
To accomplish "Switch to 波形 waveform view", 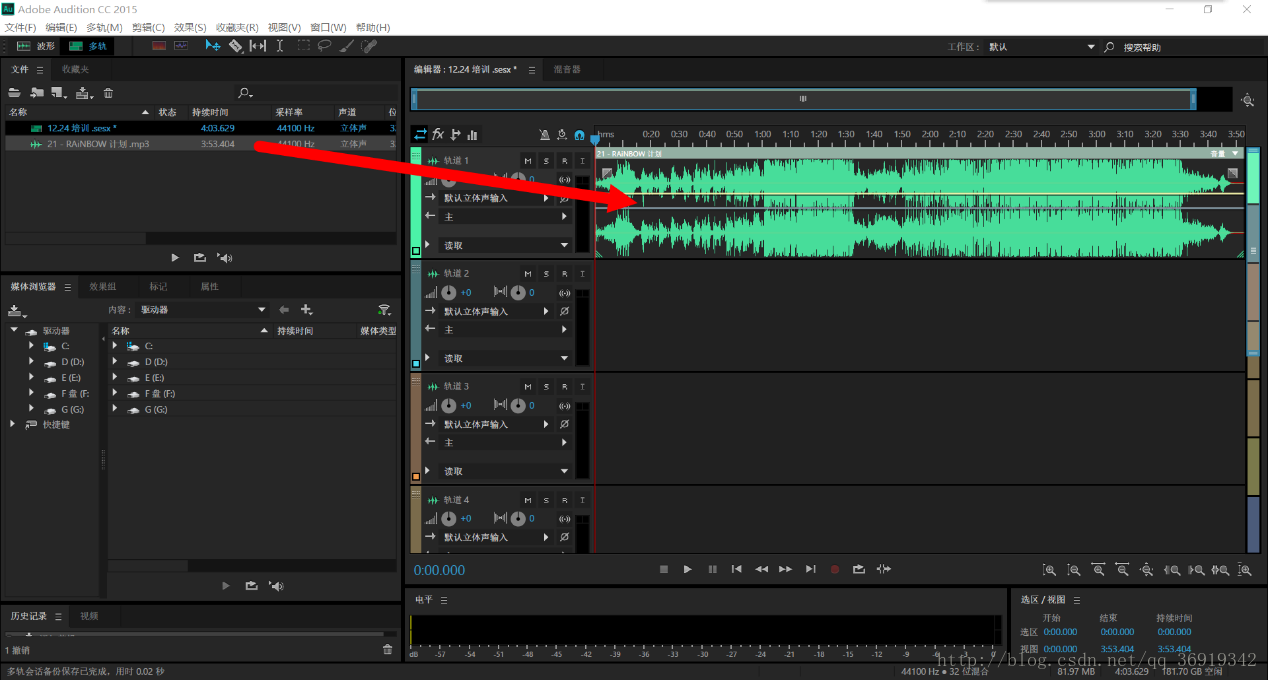I will (36, 46).
